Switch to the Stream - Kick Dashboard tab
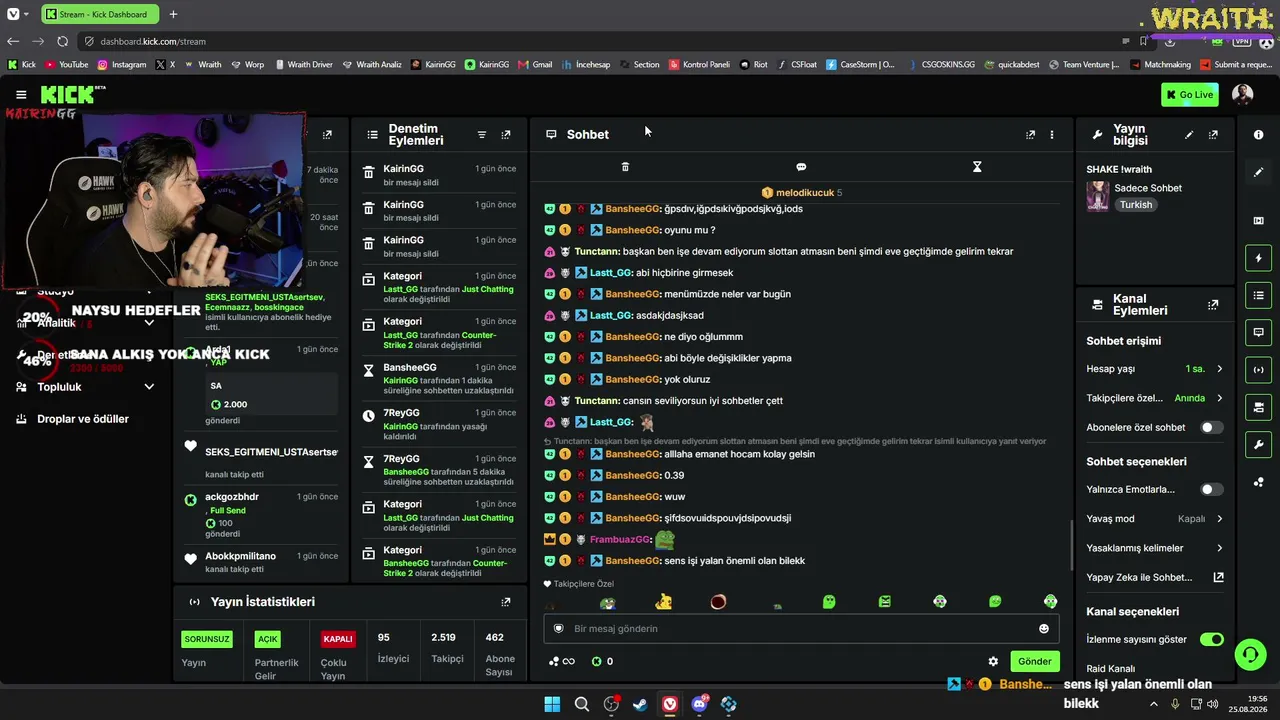This screenshot has height=720, width=1280. point(98,14)
